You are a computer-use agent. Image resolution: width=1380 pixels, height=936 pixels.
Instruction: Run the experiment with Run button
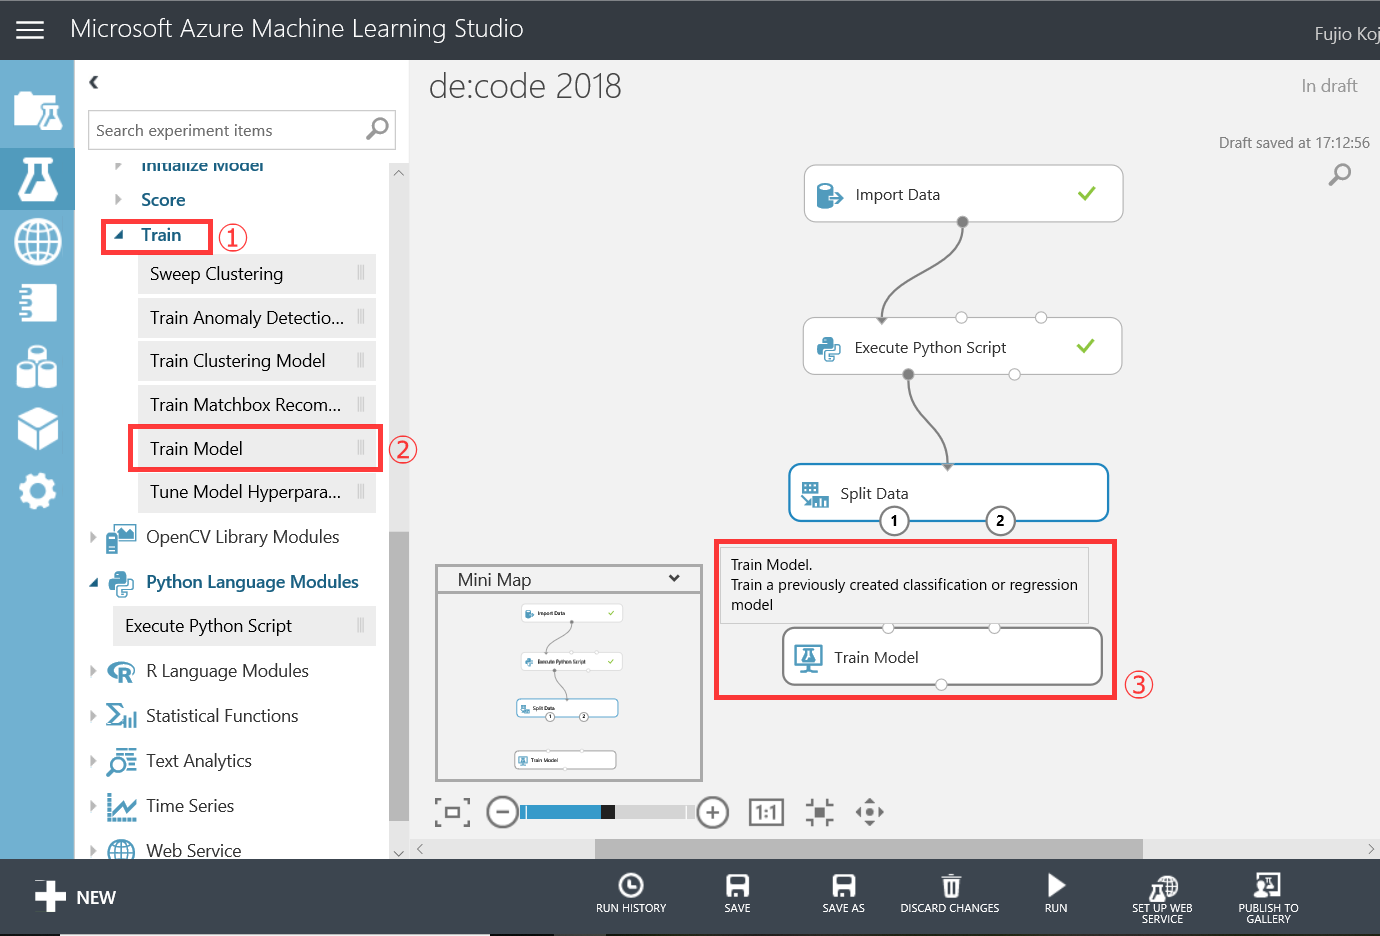coord(1056,893)
